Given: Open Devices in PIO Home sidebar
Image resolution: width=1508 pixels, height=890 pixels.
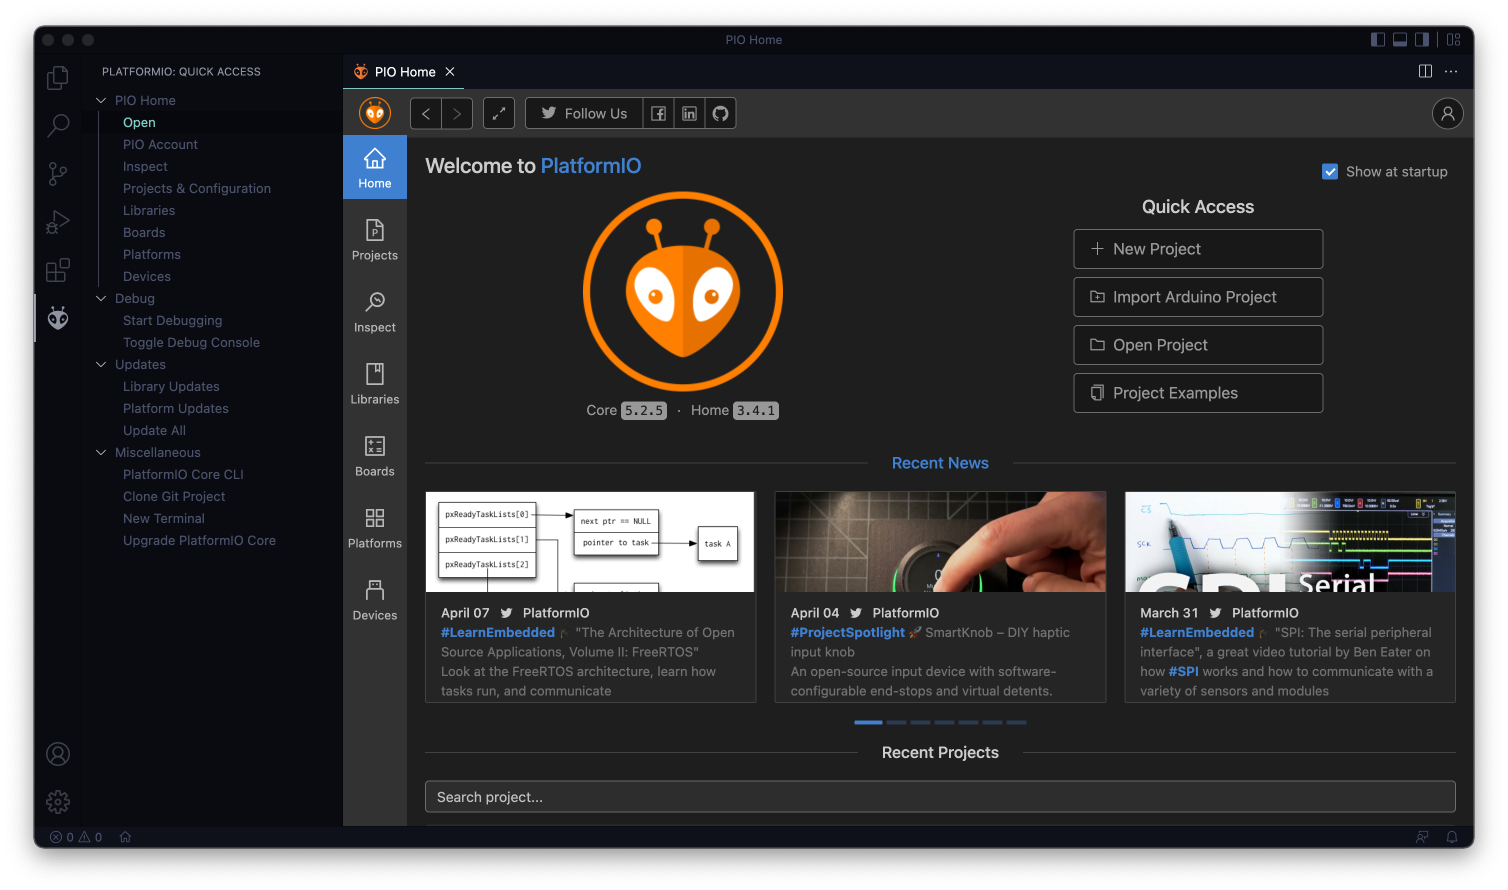Looking at the screenshot, I should click(375, 601).
